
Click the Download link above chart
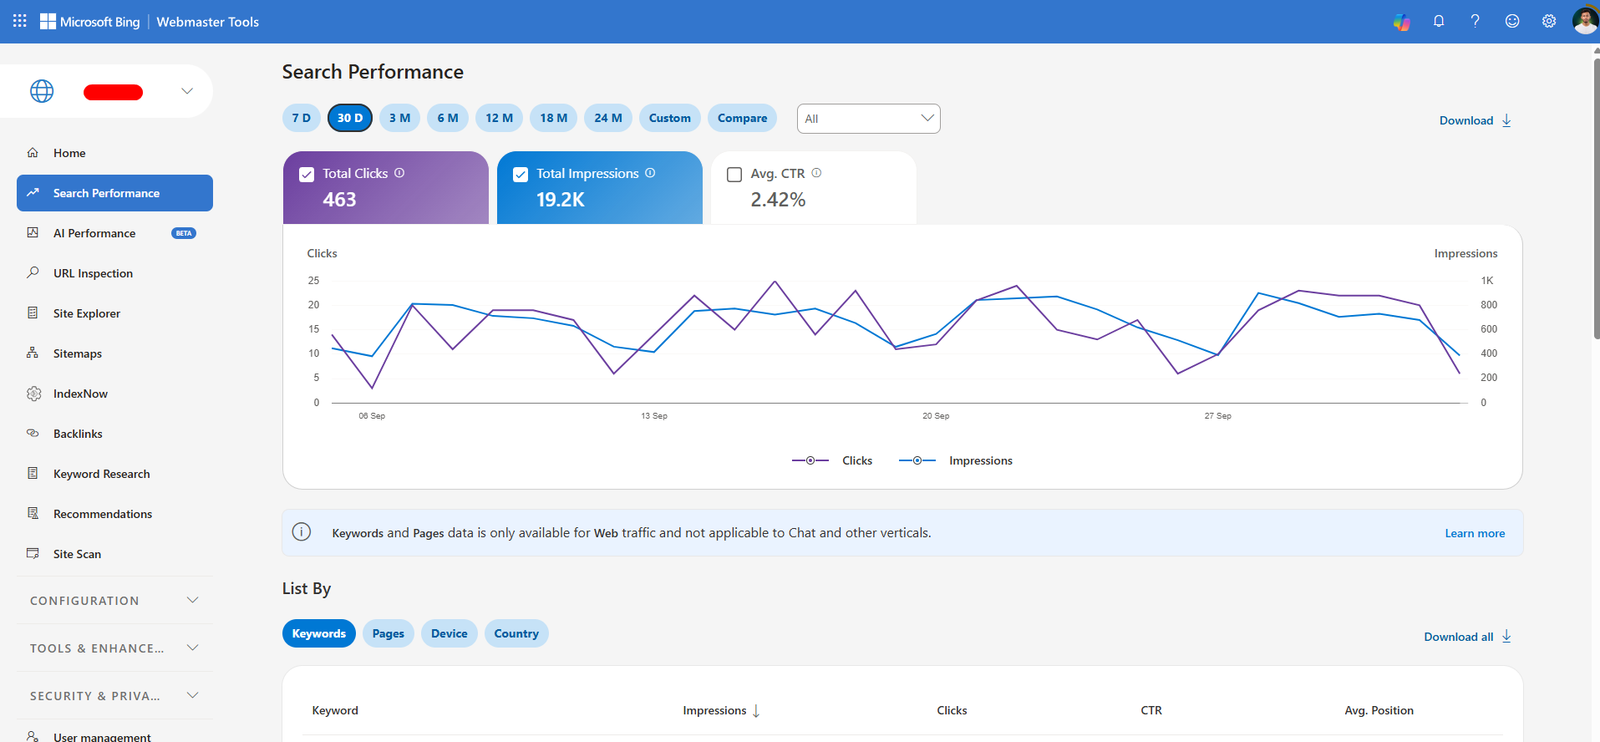coord(1475,120)
